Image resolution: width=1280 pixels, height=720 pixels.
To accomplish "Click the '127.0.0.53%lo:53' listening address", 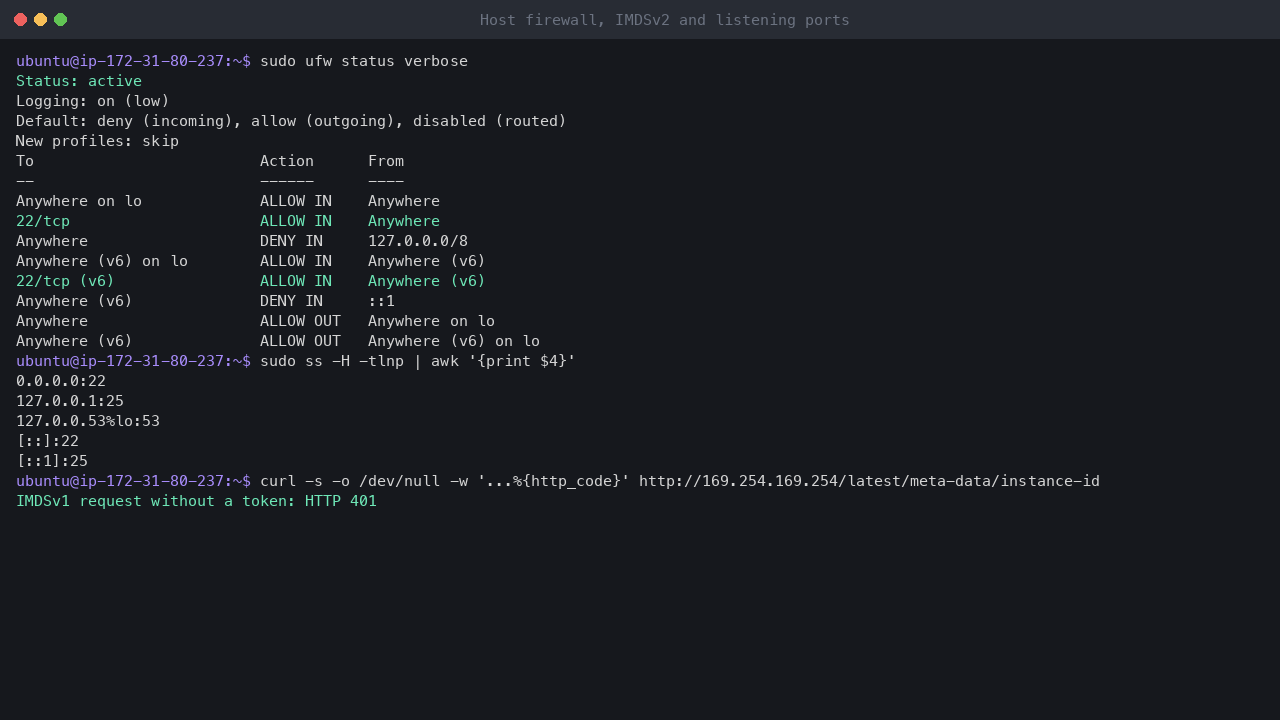I will coord(88,421).
